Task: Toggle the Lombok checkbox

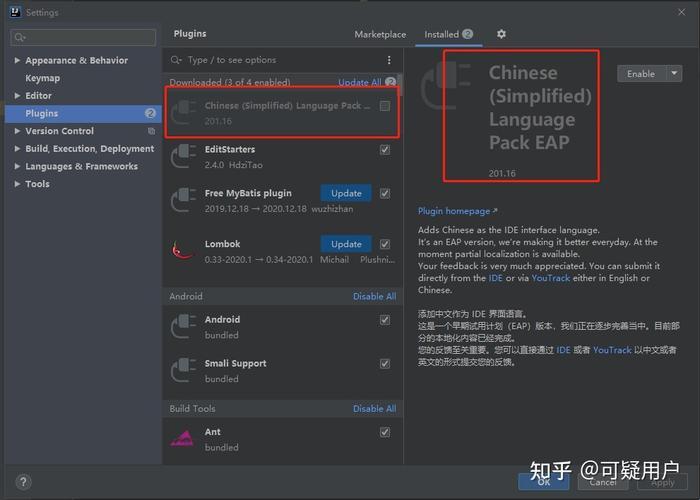Action: (x=384, y=244)
